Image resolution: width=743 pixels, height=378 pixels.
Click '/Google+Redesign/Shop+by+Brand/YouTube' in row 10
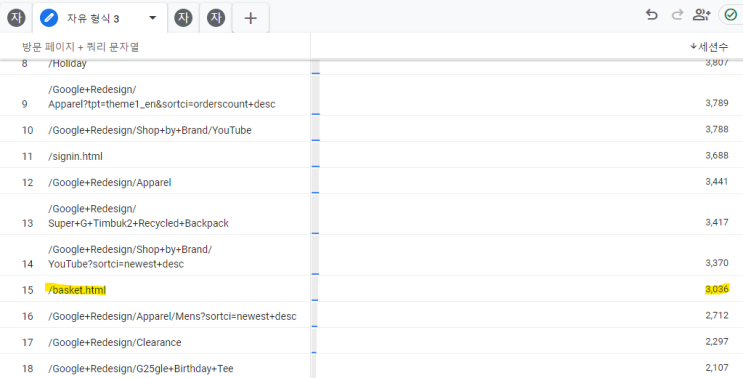pos(150,130)
